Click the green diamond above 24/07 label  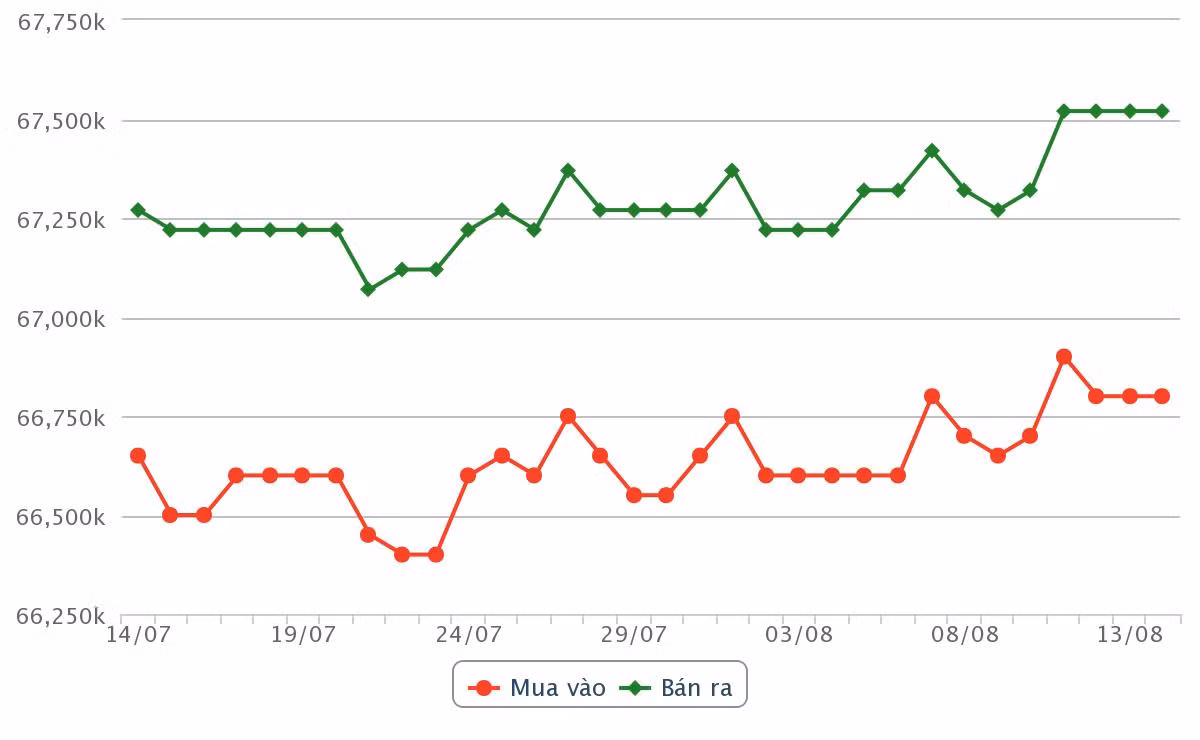468,230
